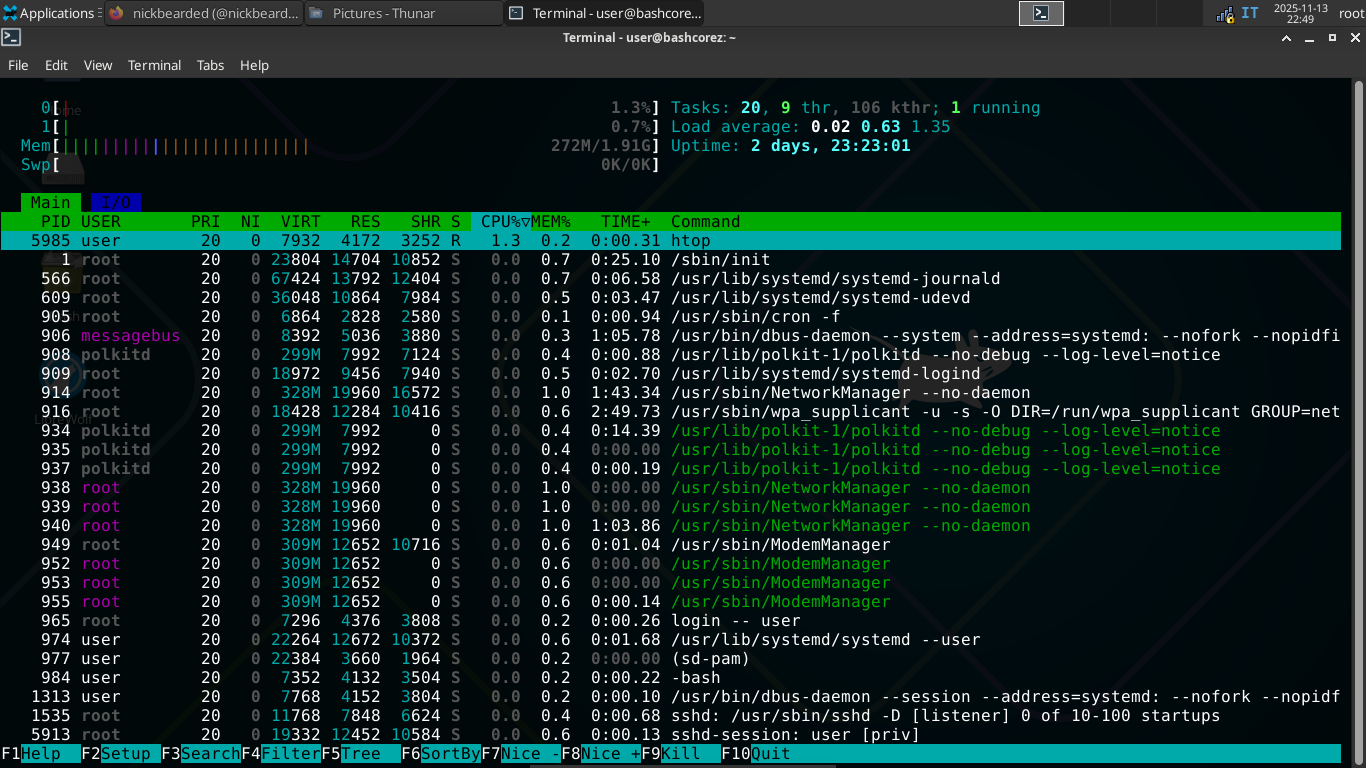
Task: Open the Terminal menu in the menu bar
Action: tap(154, 65)
